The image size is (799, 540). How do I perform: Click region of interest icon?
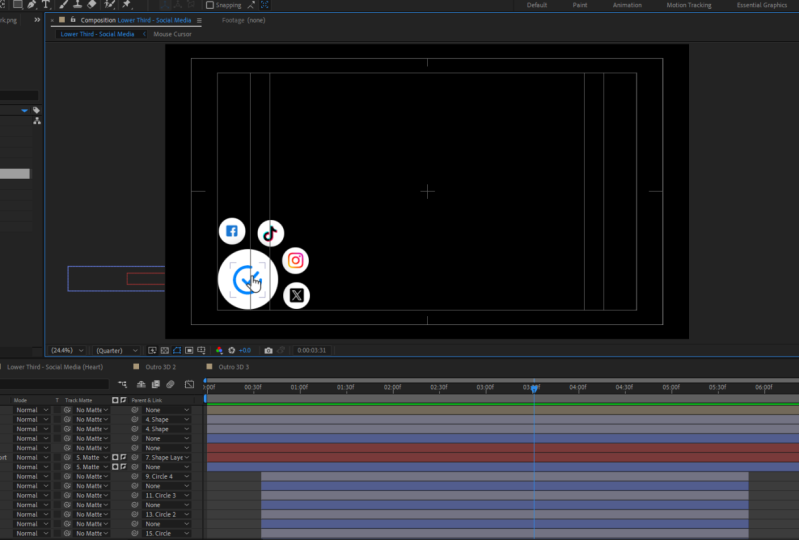click(x=189, y=350)
